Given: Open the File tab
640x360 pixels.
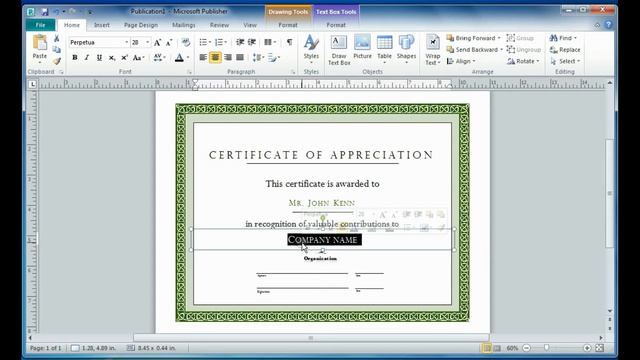Looking at the screenshot, I should coord(40,25).
